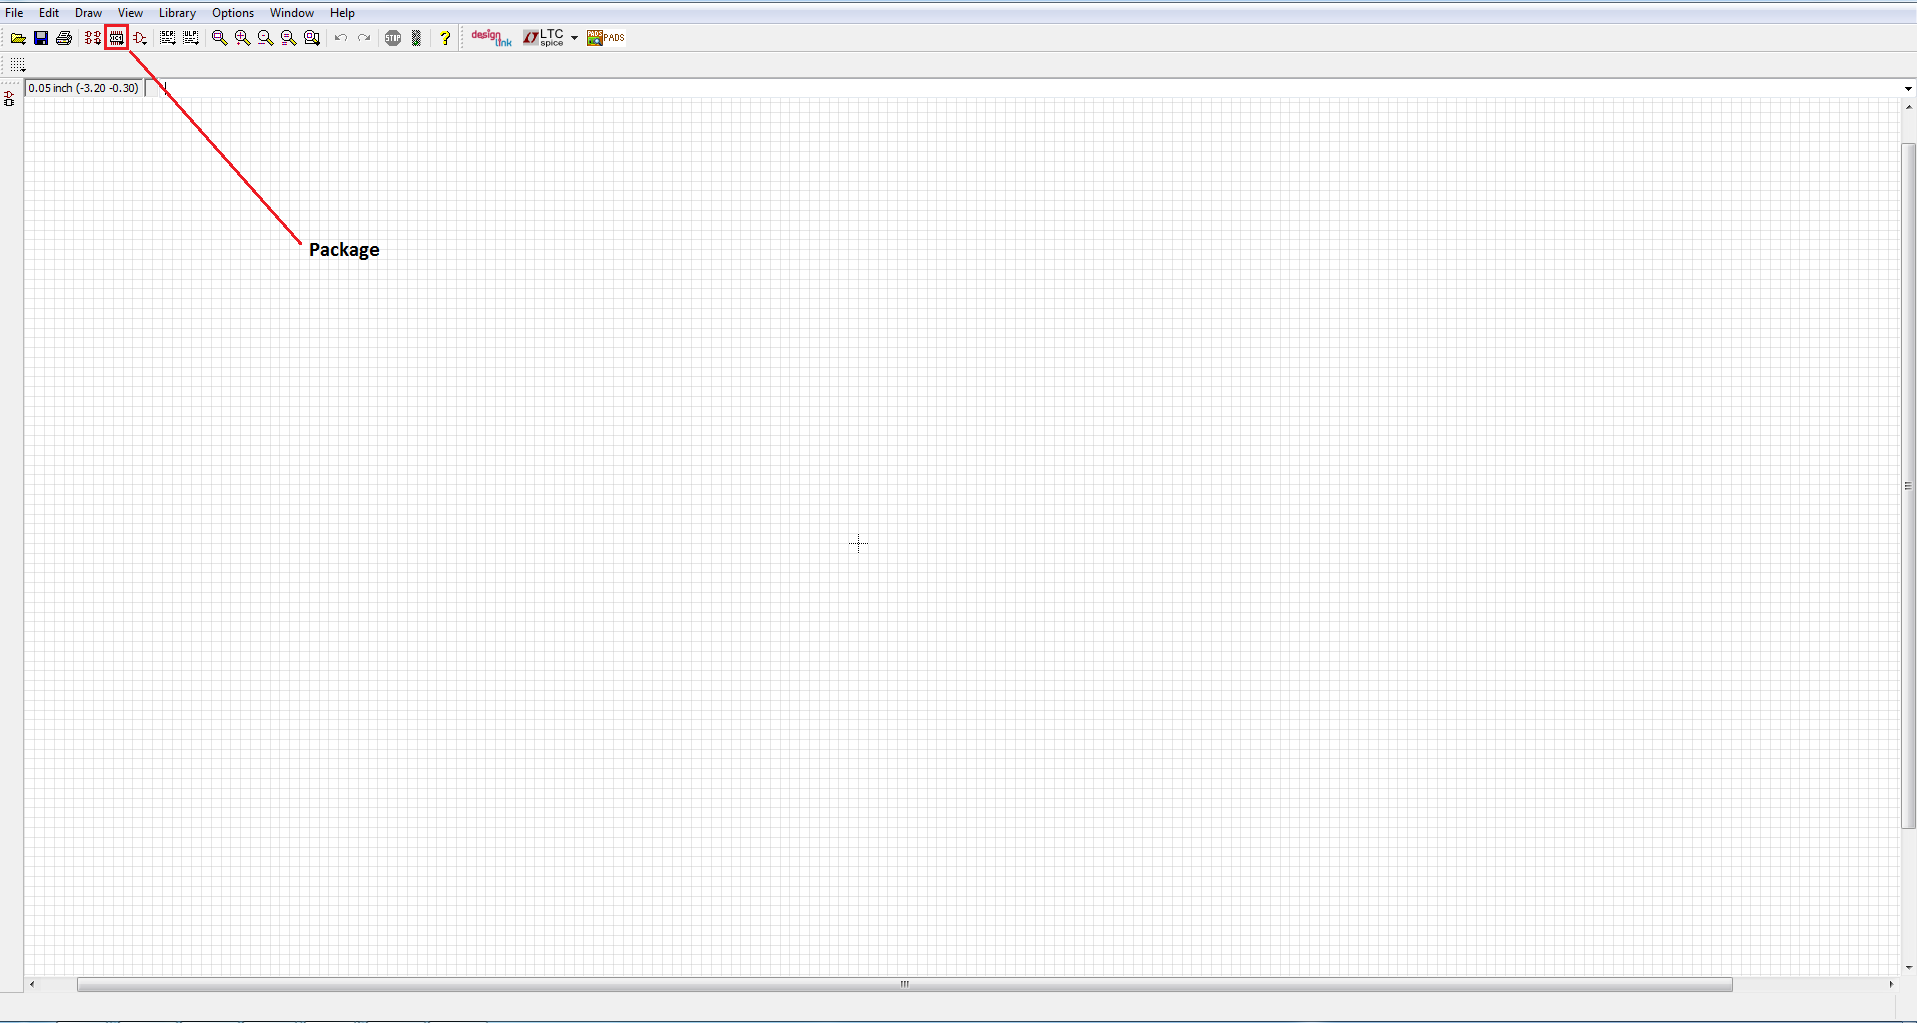Click the Stop sign icon
The width and height of the screenshot is (1919, 1023).
[393, 38]
